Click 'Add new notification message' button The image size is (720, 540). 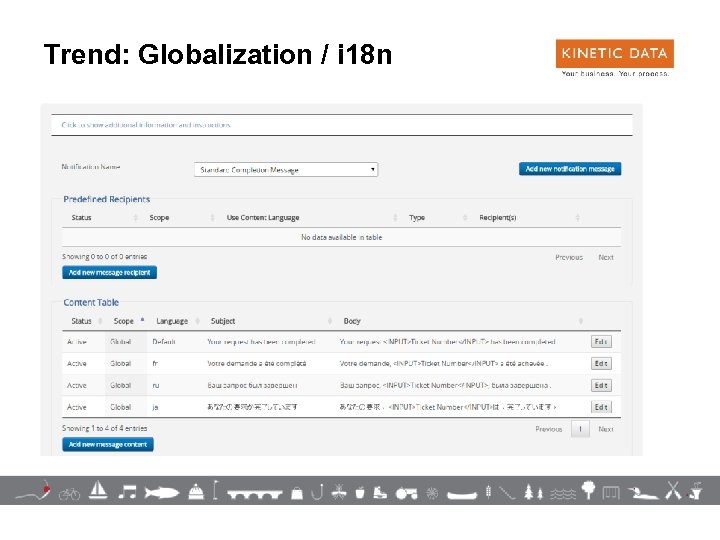[570, 169]
